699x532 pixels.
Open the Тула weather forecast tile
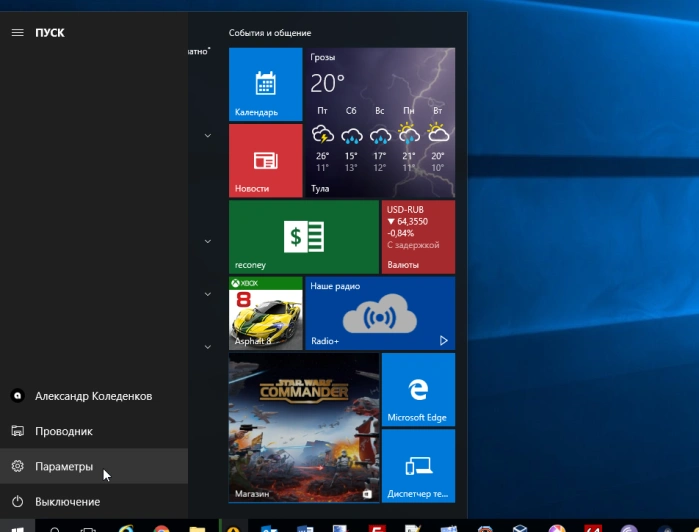(380, 123)
